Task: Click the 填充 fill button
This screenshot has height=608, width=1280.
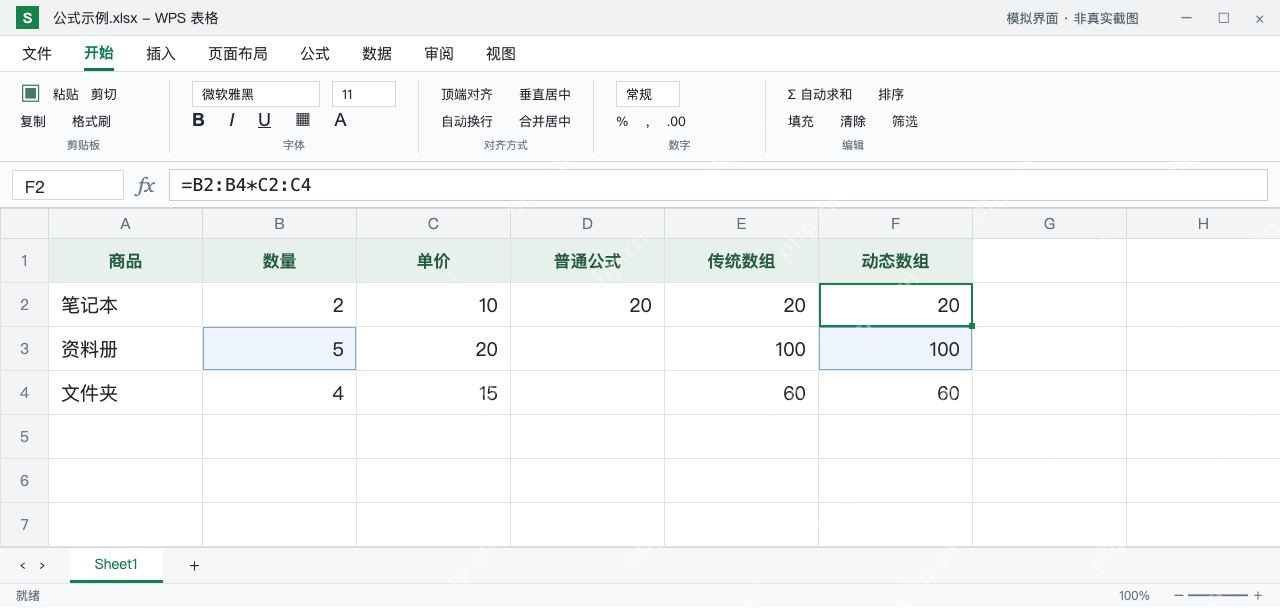Action: pos(801,121)
